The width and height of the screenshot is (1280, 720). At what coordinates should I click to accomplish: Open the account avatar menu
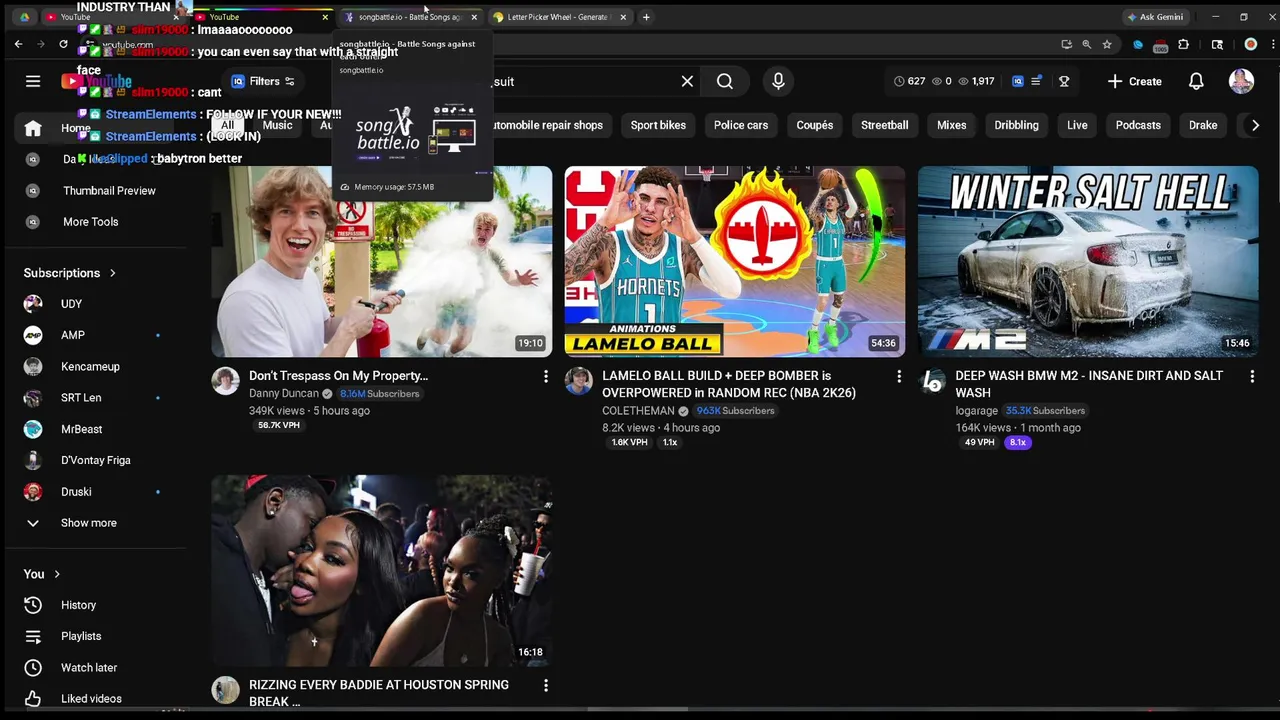pos(1241,81)
